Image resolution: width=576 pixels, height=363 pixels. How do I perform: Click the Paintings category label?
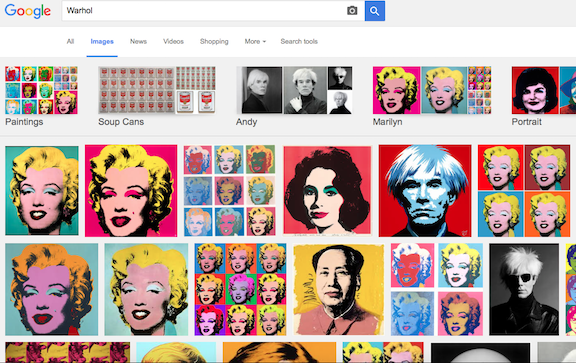tap(24, 122)
